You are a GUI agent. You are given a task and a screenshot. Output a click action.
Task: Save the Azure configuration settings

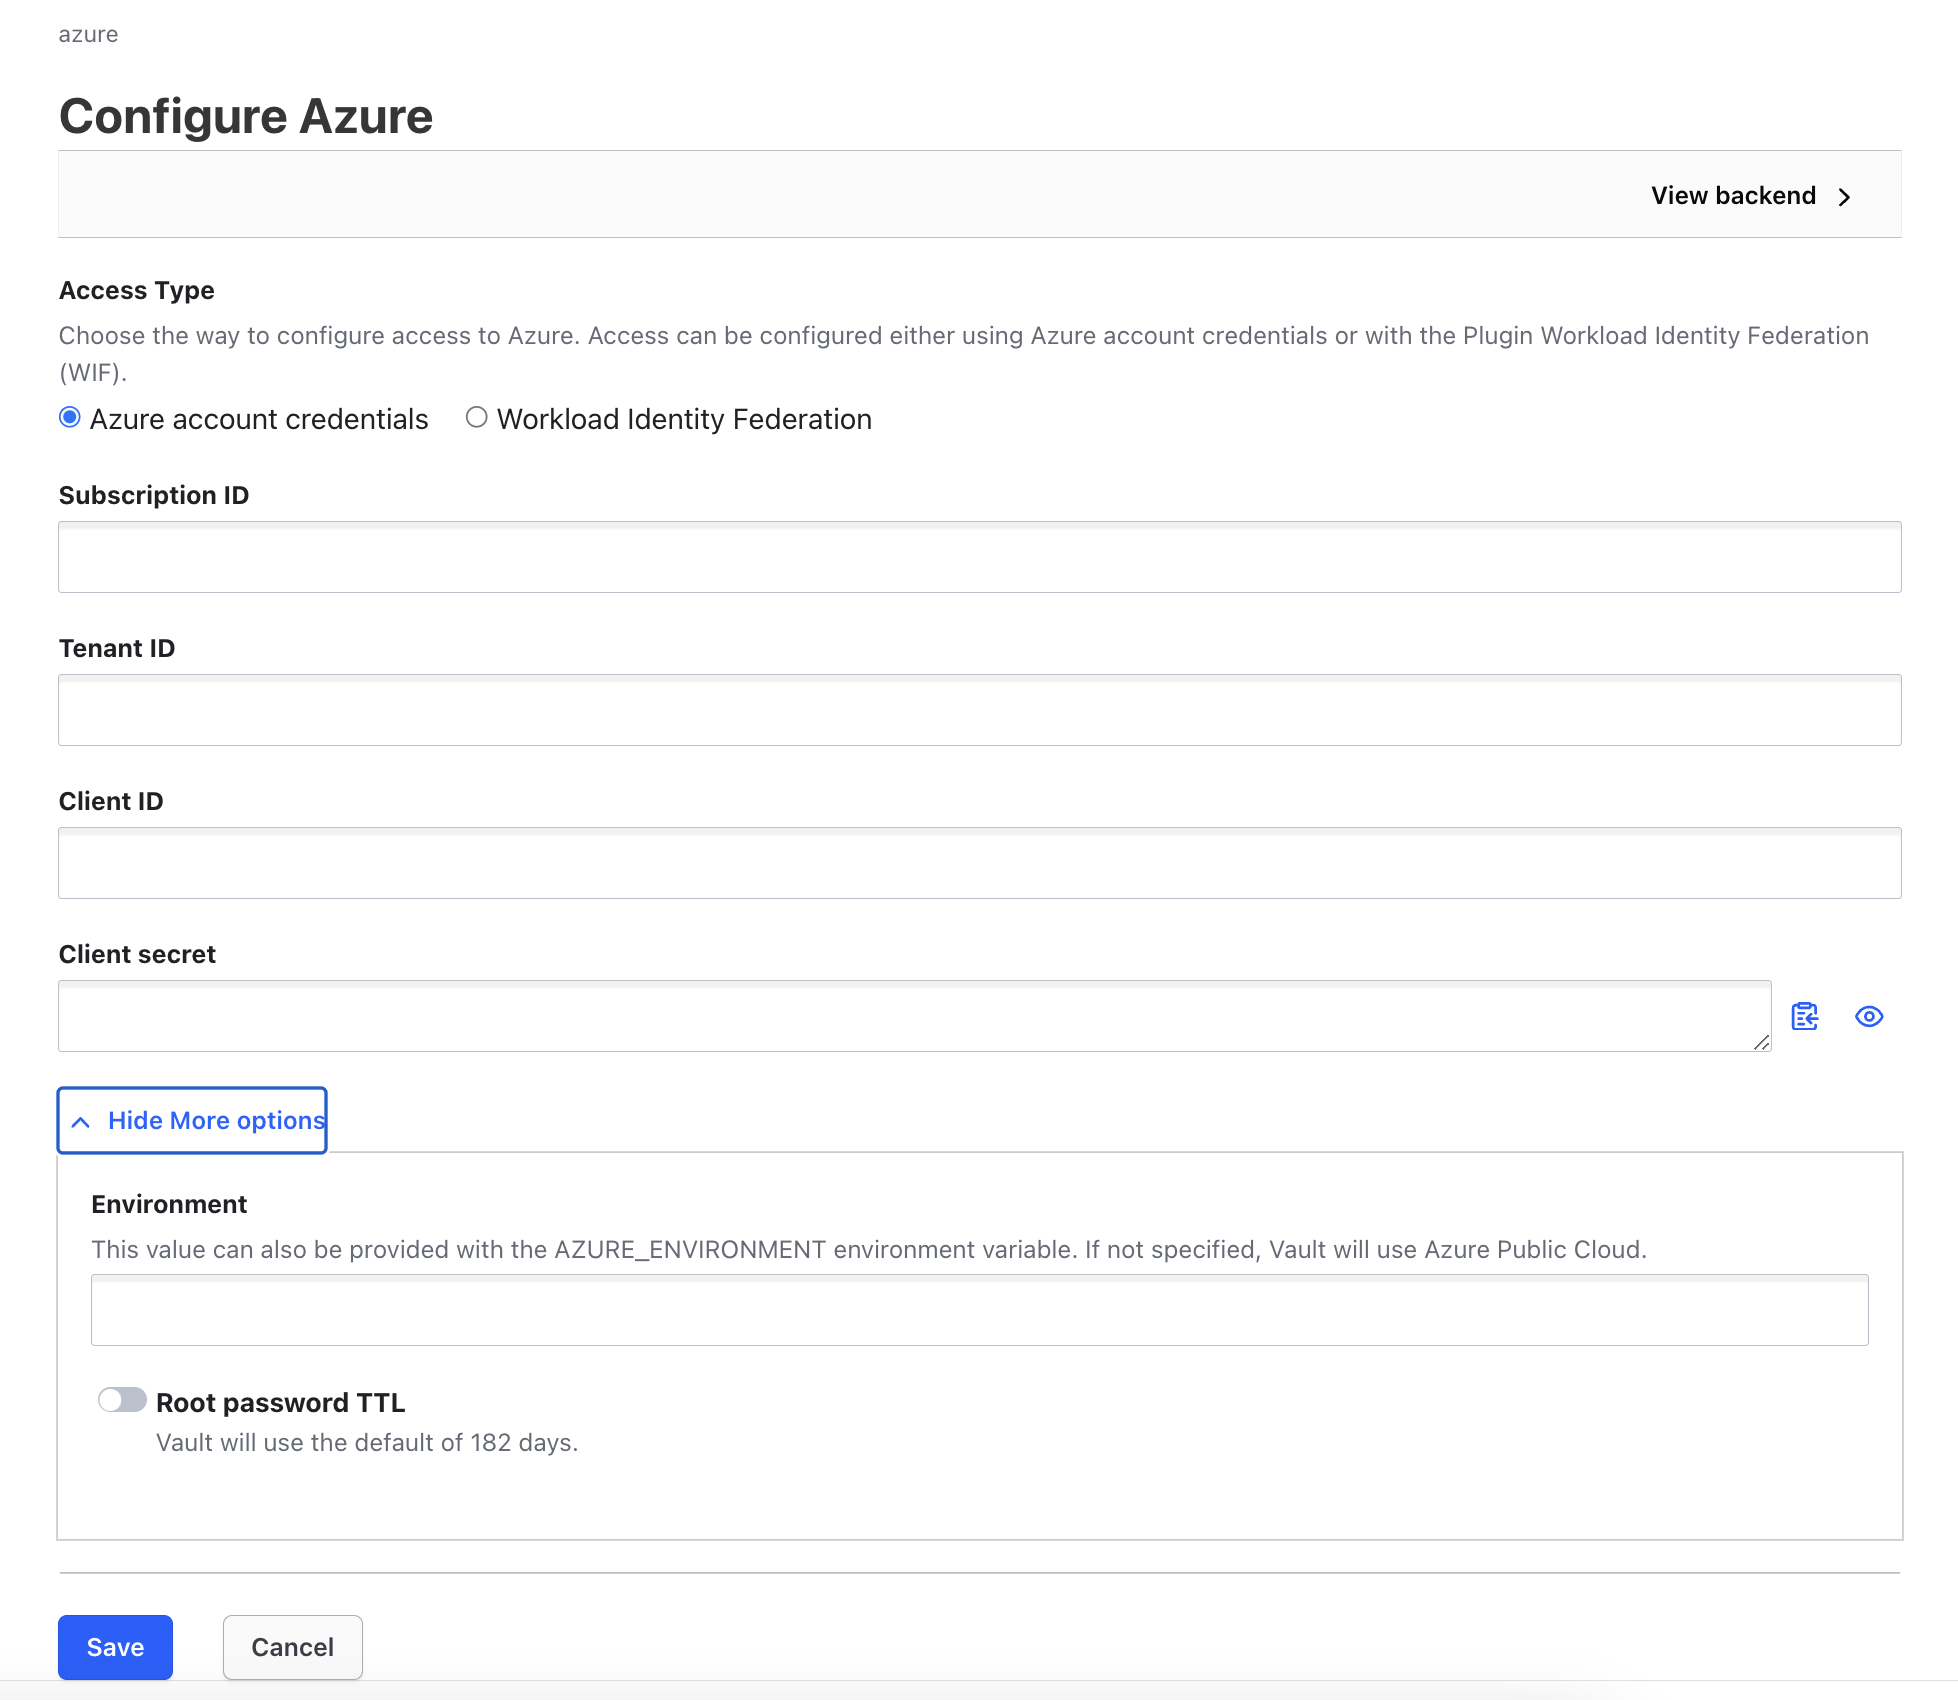click(x=113, y=1647)
